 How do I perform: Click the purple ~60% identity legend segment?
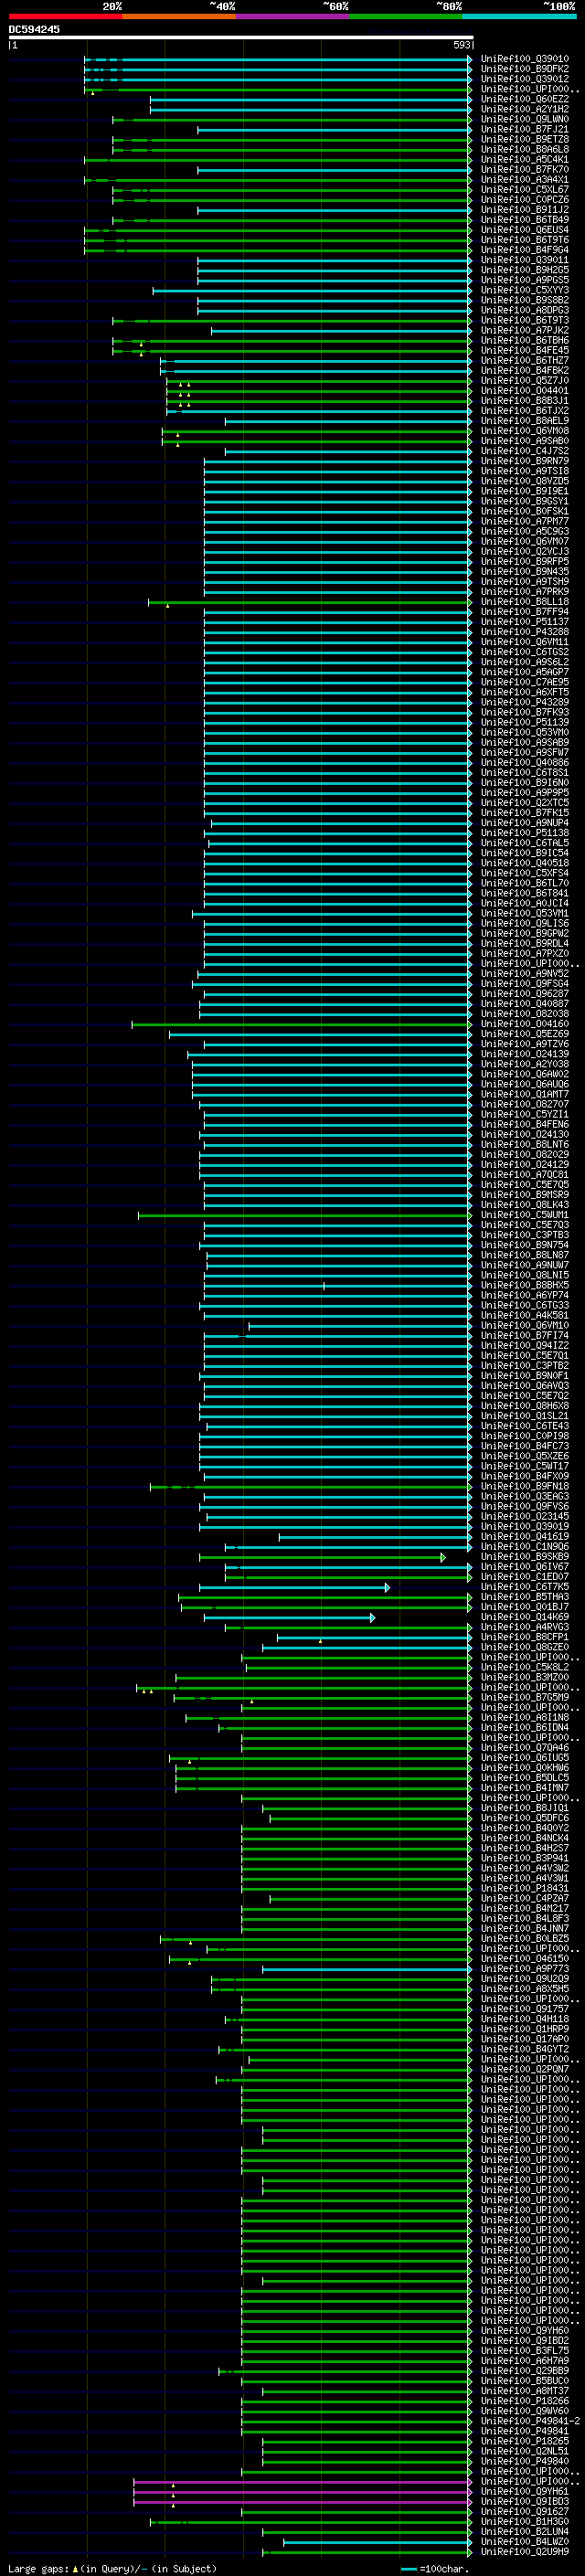[x=292, y=16]
